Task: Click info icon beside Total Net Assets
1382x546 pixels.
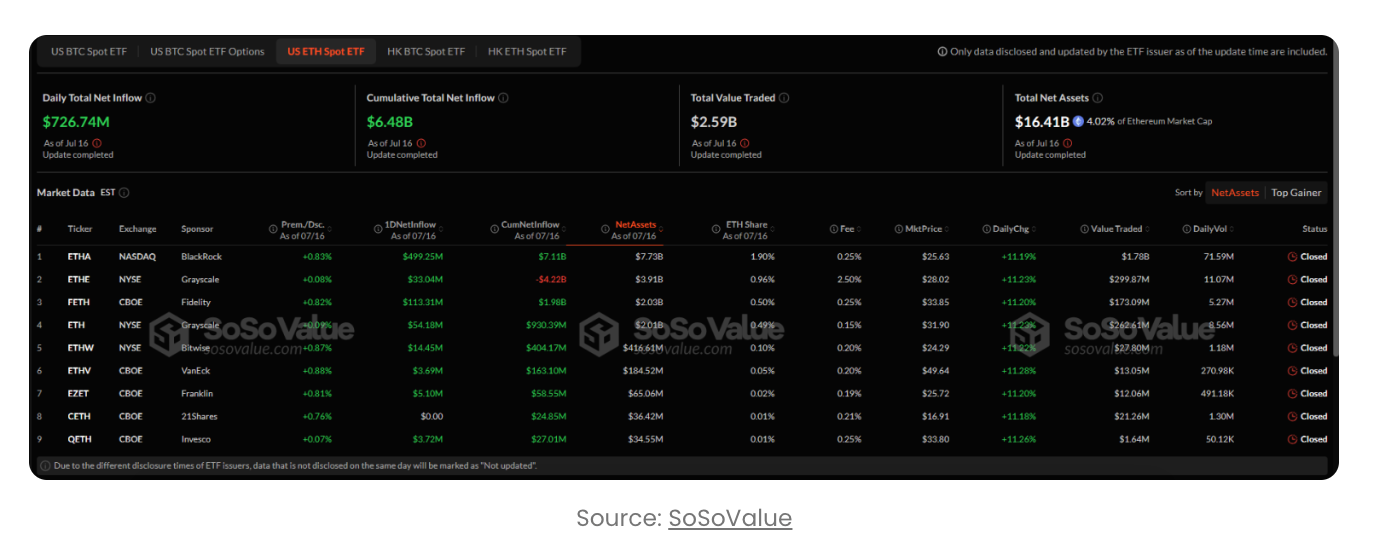Action: click(1097, 98)
